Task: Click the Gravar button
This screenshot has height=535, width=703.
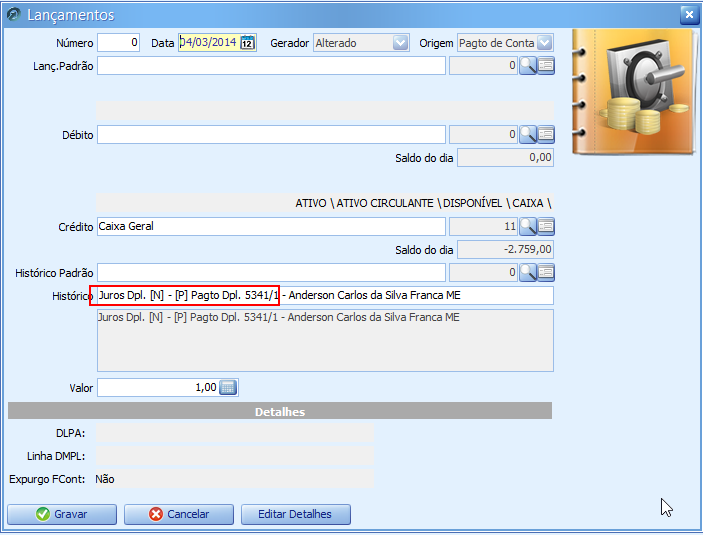Action: (62, 514)
